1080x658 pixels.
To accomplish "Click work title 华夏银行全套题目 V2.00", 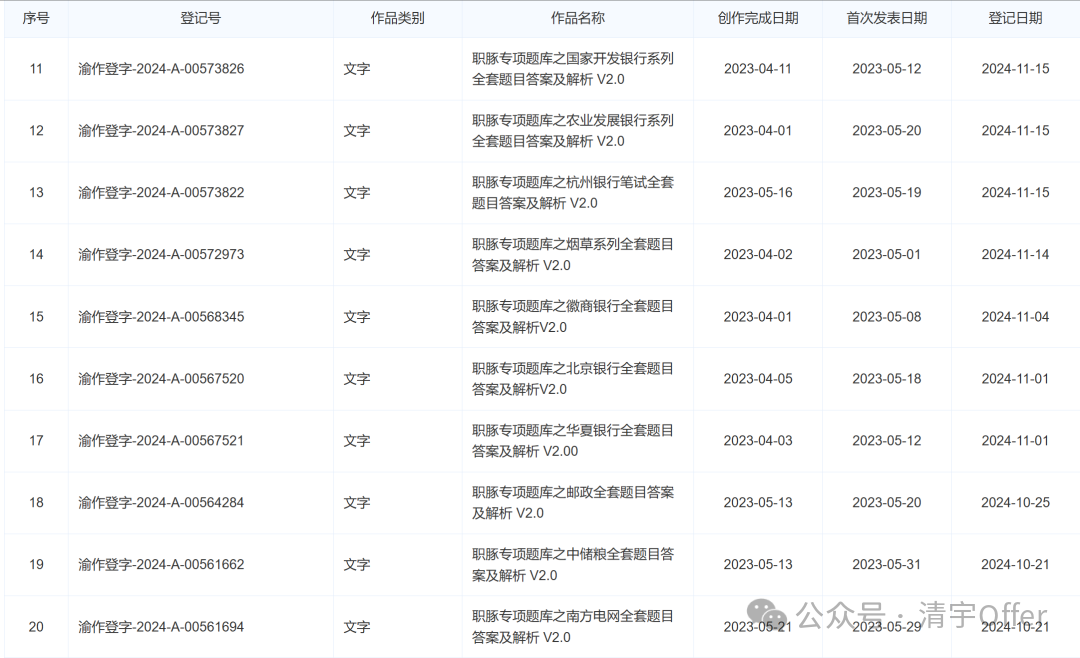I will [573, 441].
